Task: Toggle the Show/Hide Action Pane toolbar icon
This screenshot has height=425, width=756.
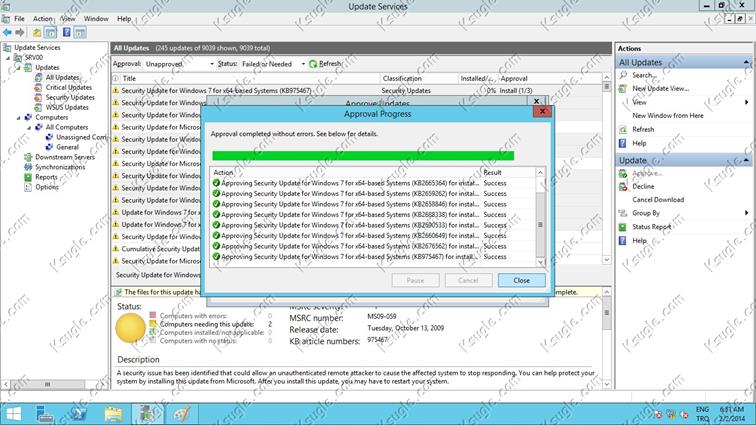Action: click(81, 32)
